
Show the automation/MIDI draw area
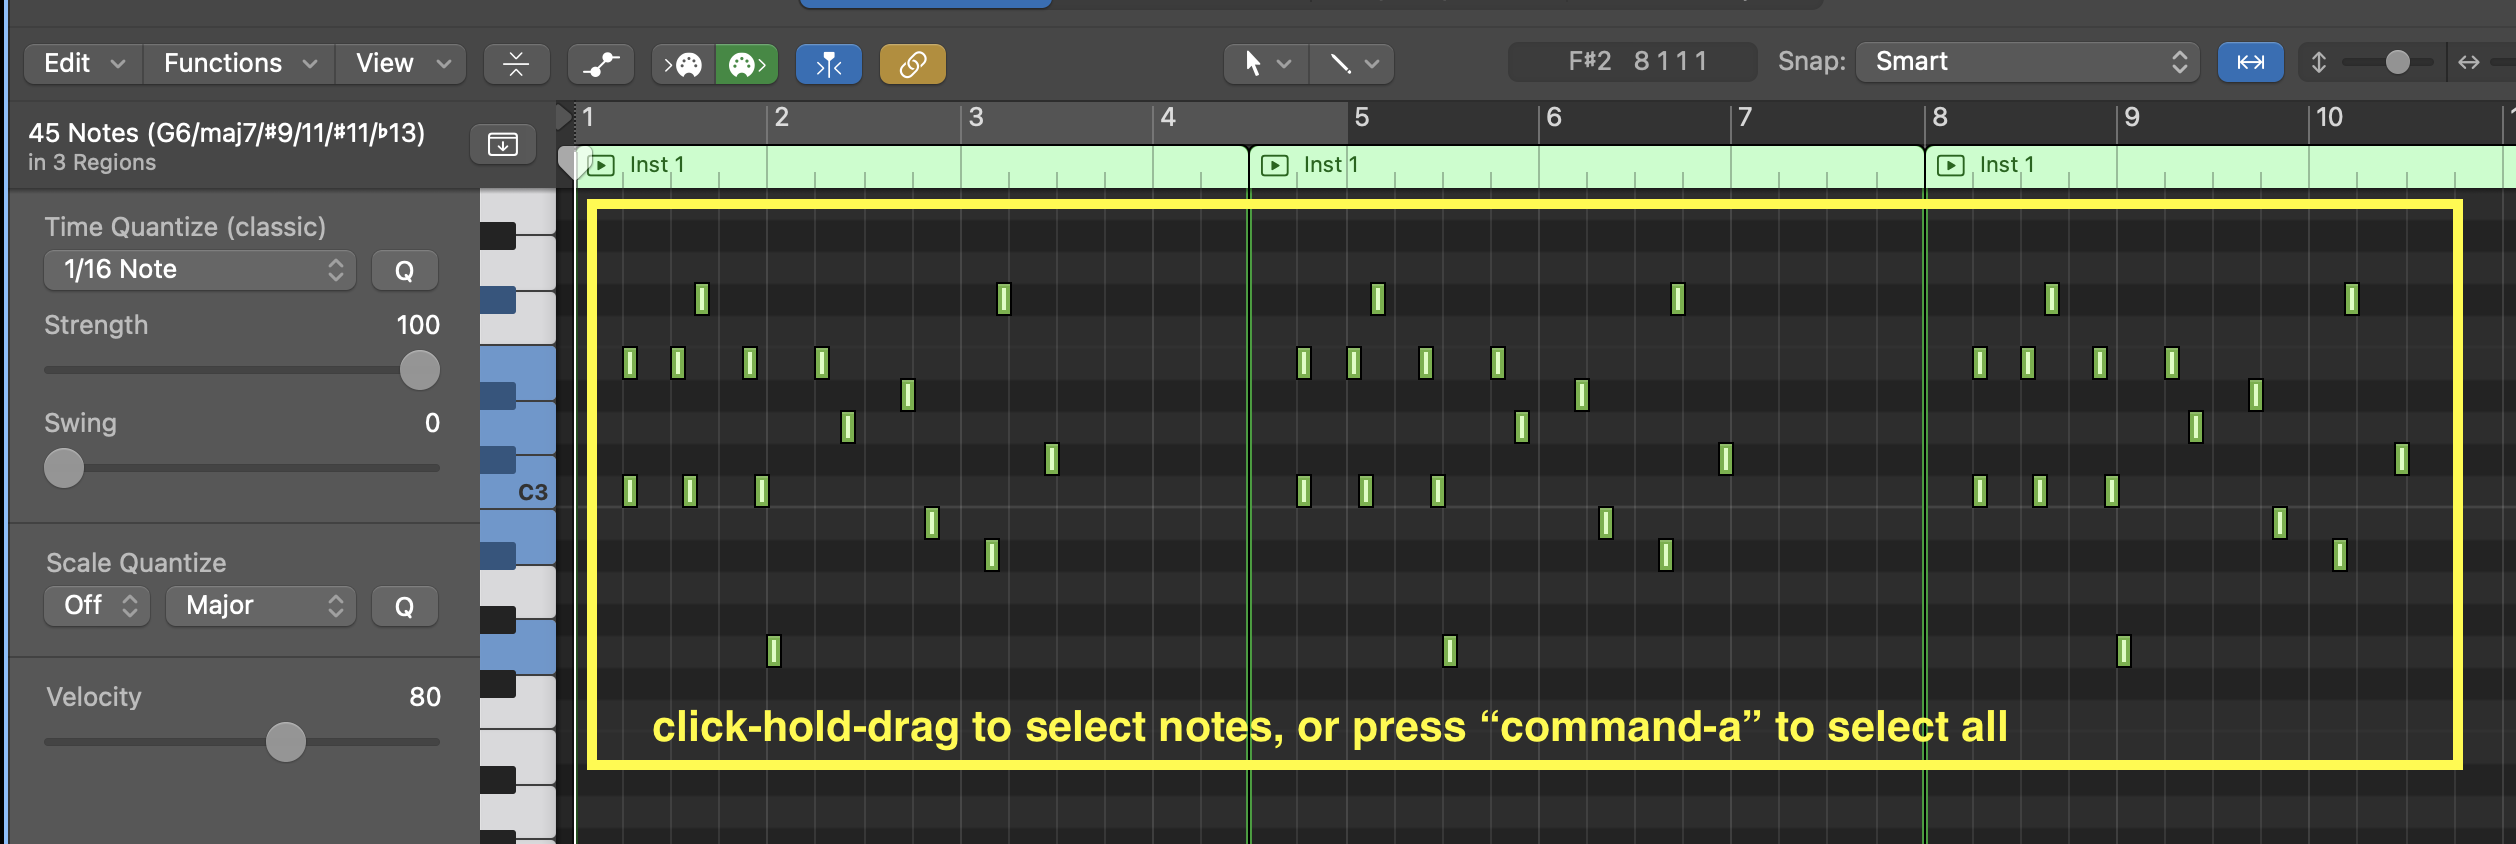point(601,64)
